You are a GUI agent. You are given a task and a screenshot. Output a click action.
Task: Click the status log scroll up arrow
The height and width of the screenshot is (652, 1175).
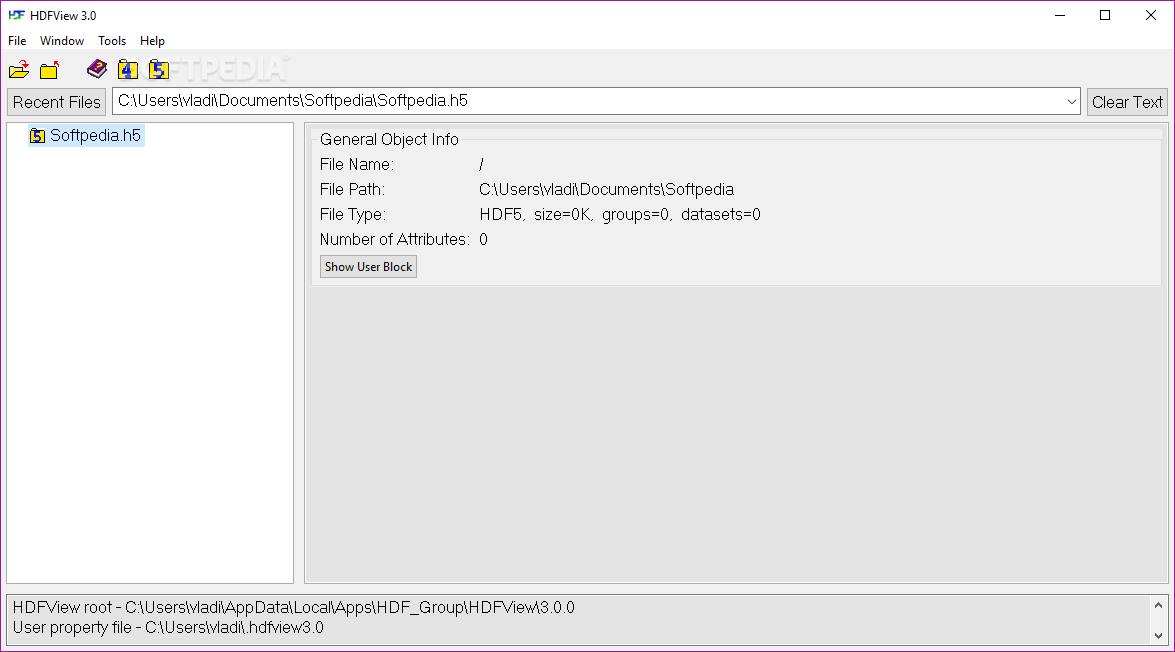[x=1158, y=606]
